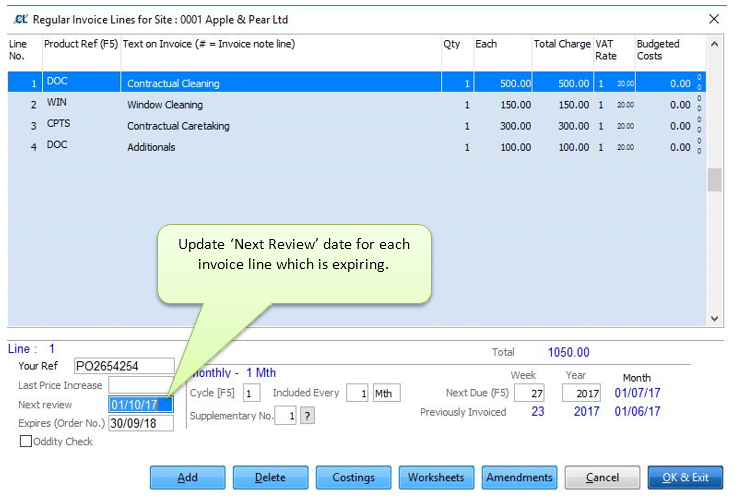Click the Add button

(x=187, y=478)
